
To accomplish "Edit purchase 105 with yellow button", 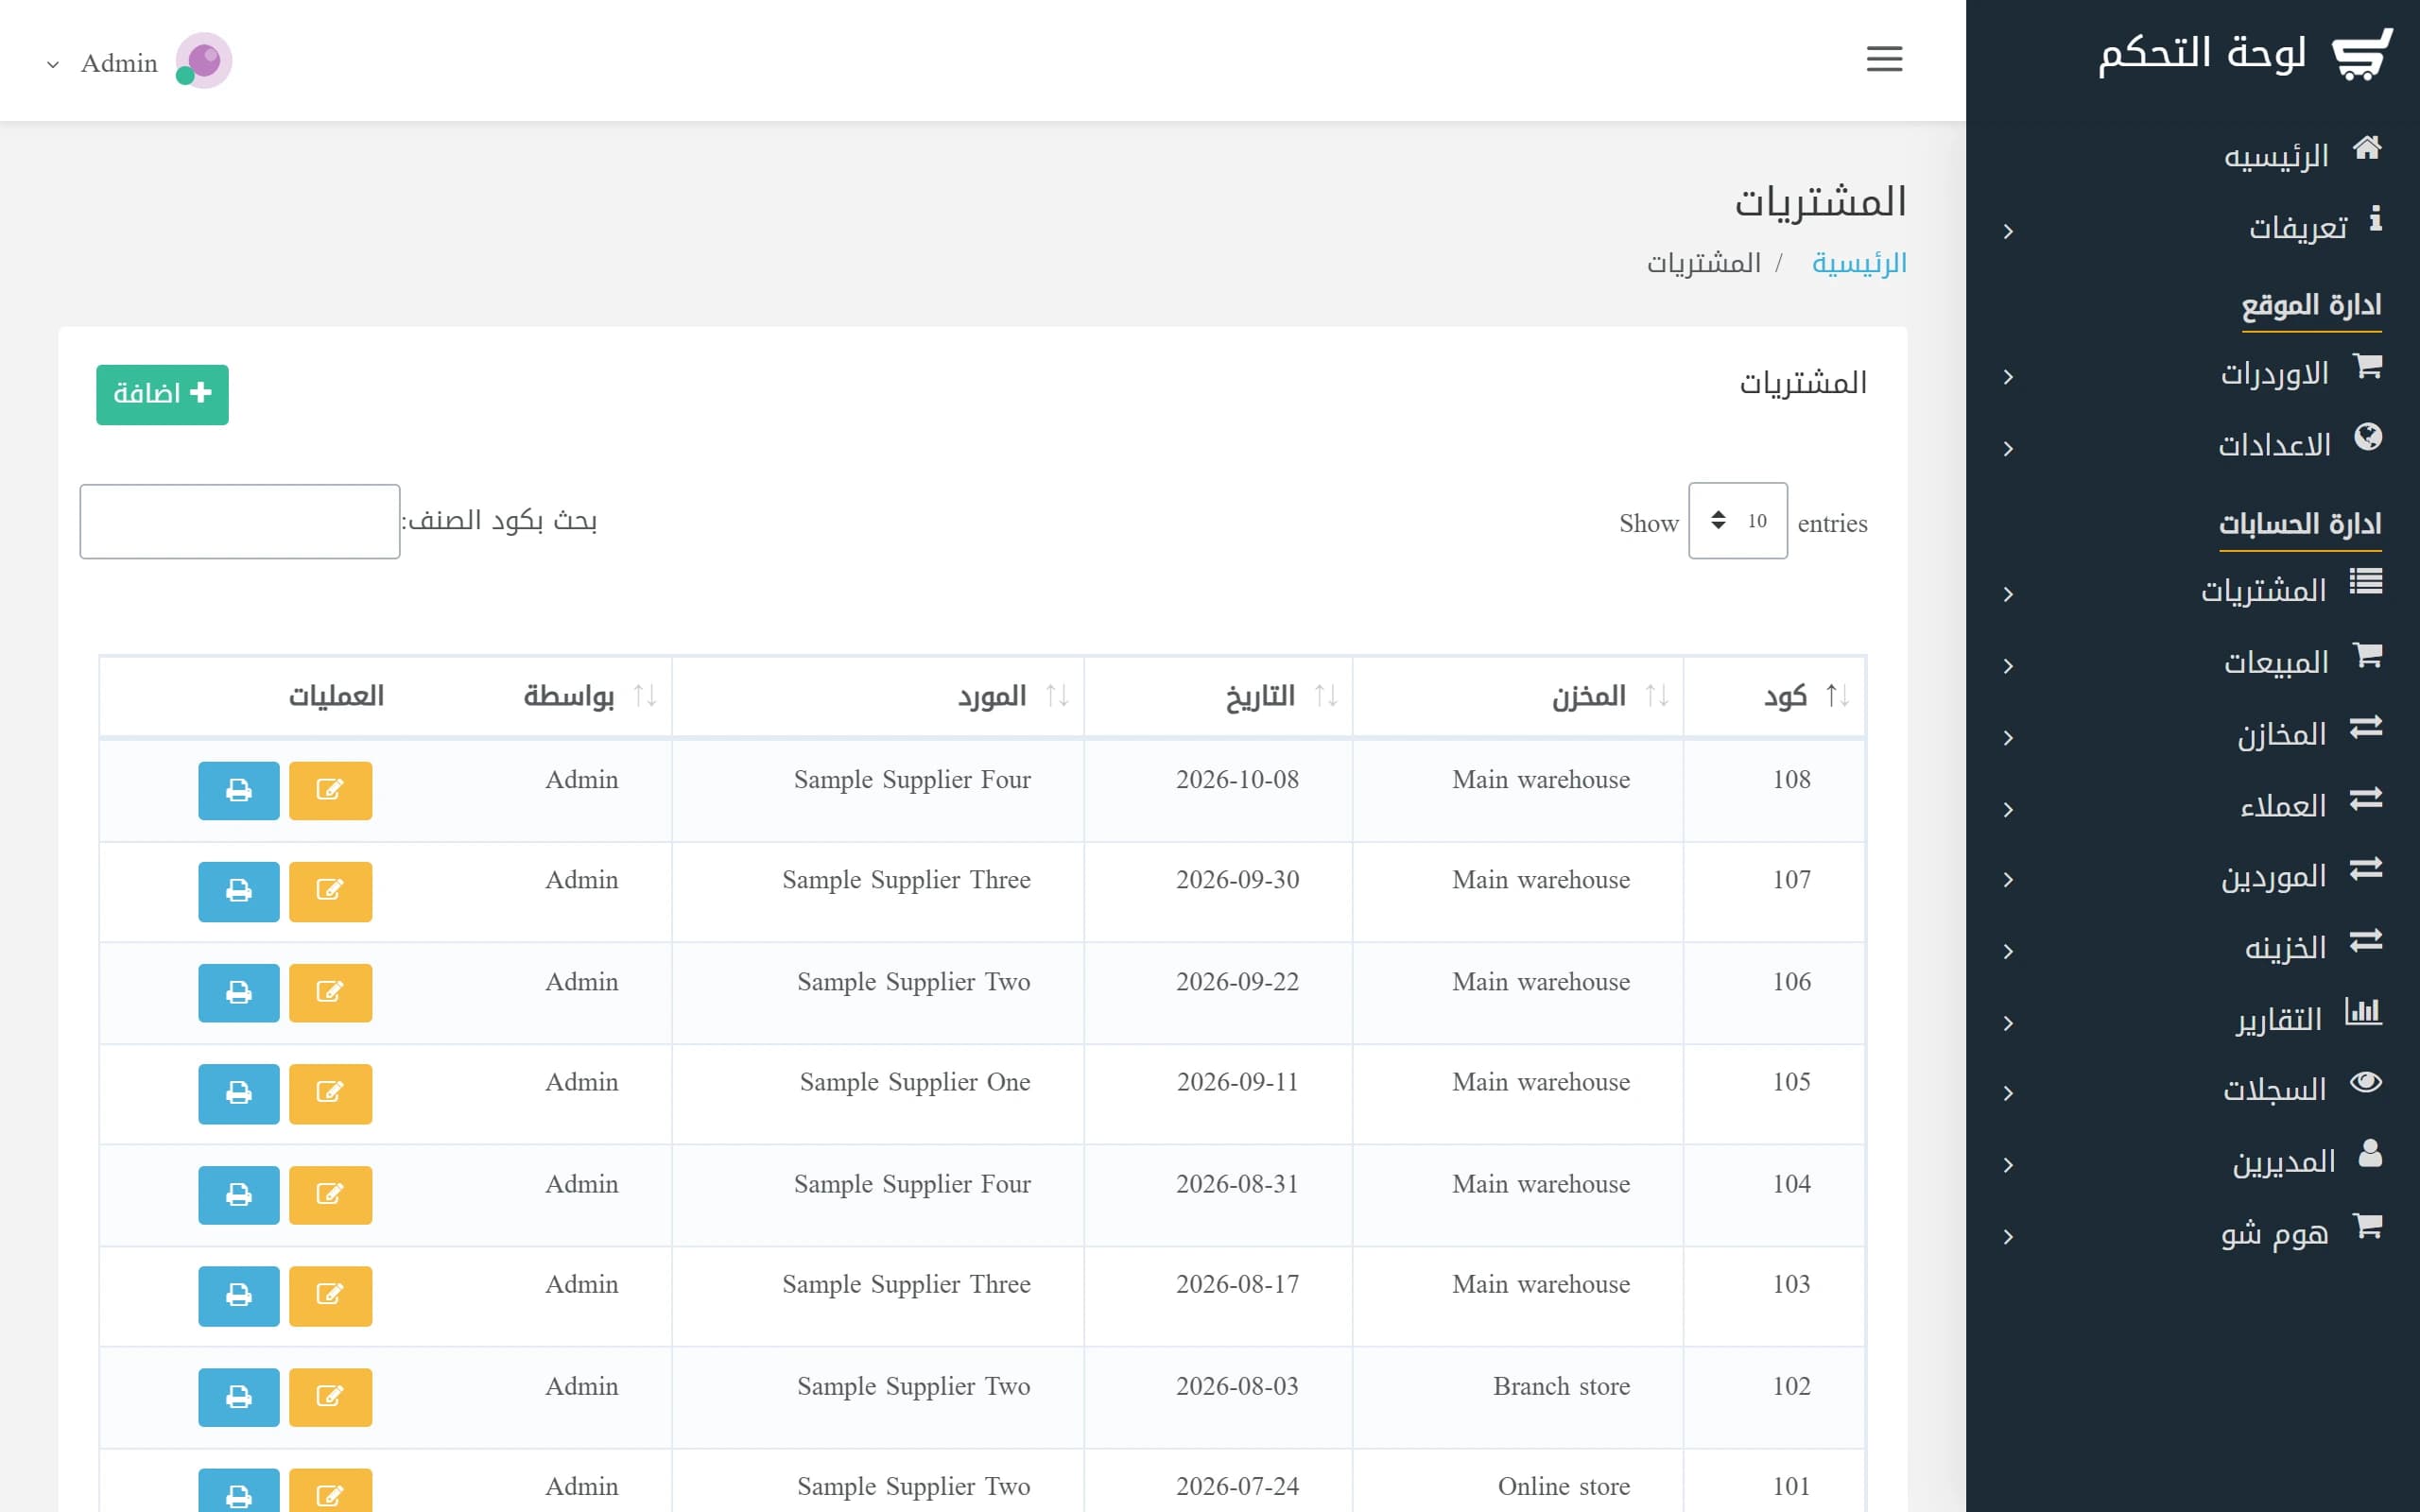I will (330, 1093).
